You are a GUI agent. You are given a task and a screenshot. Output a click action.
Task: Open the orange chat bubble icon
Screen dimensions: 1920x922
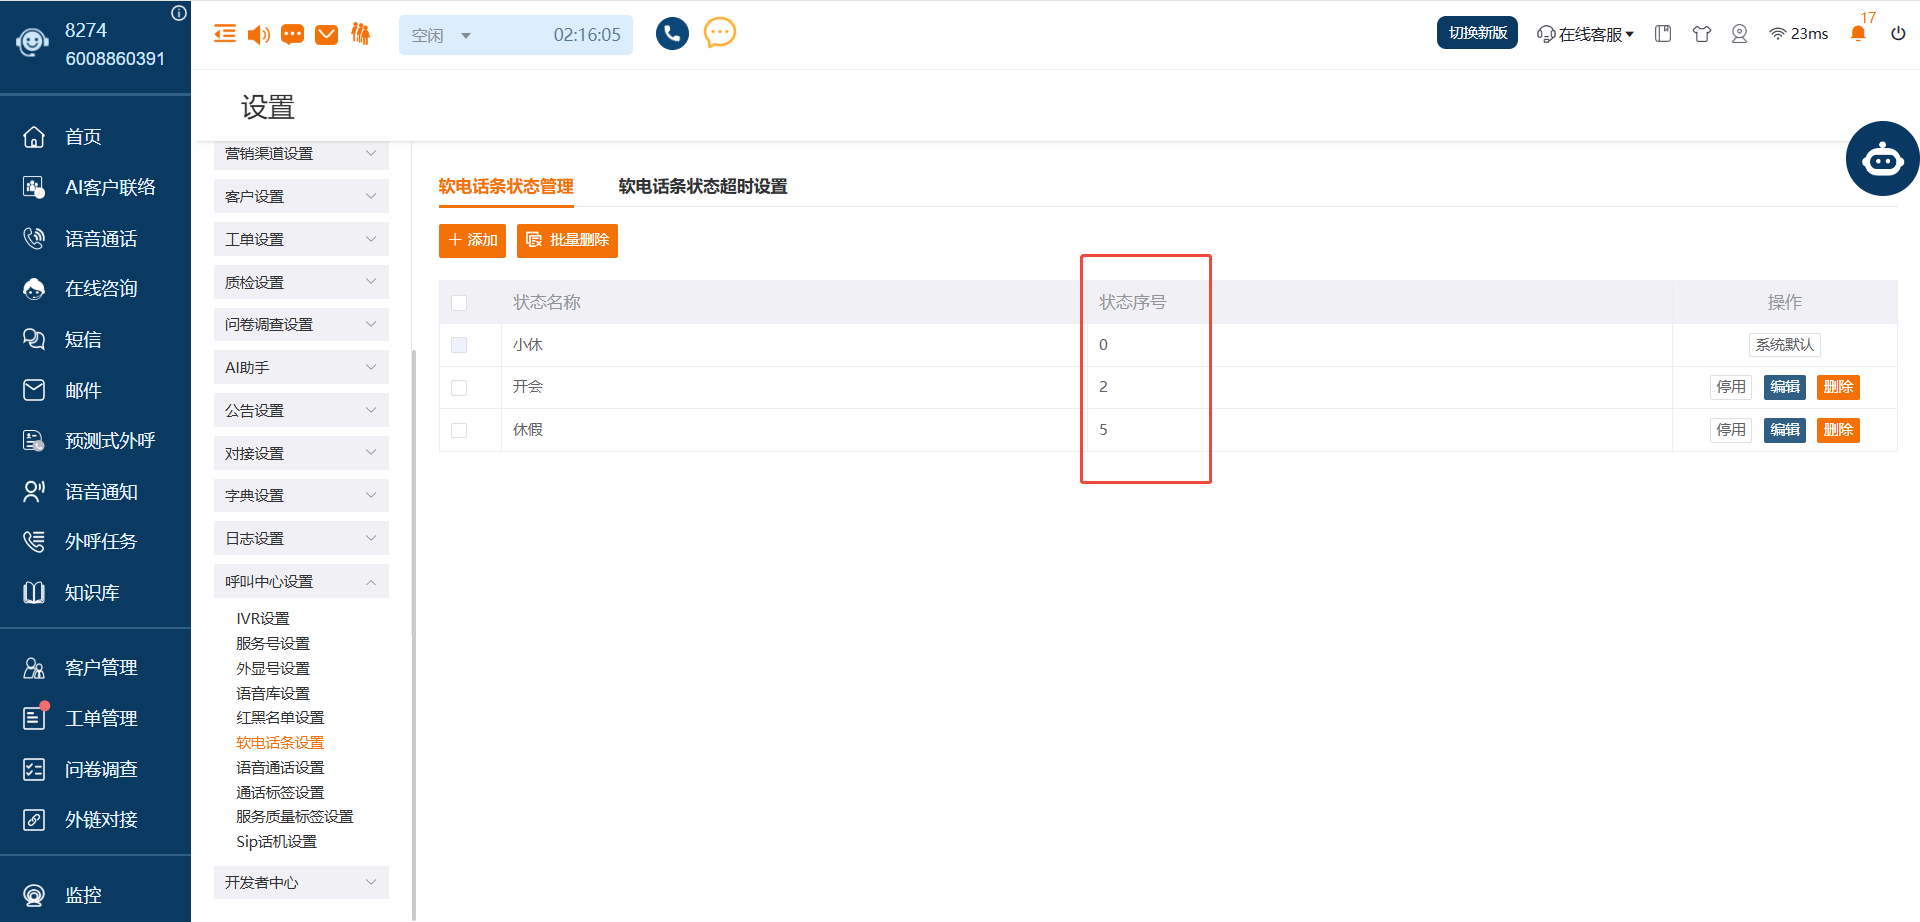720,33
